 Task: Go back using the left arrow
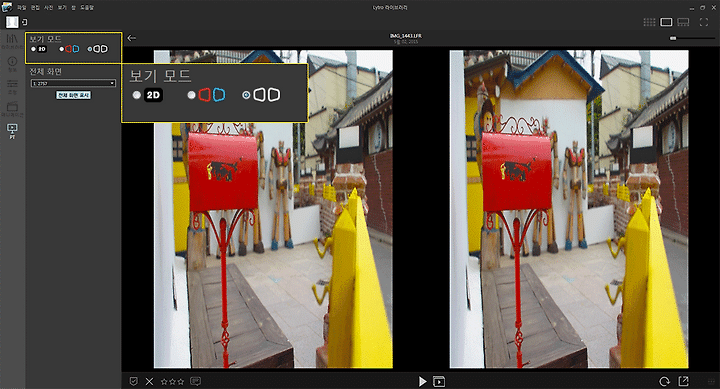(x=131, y=38)
